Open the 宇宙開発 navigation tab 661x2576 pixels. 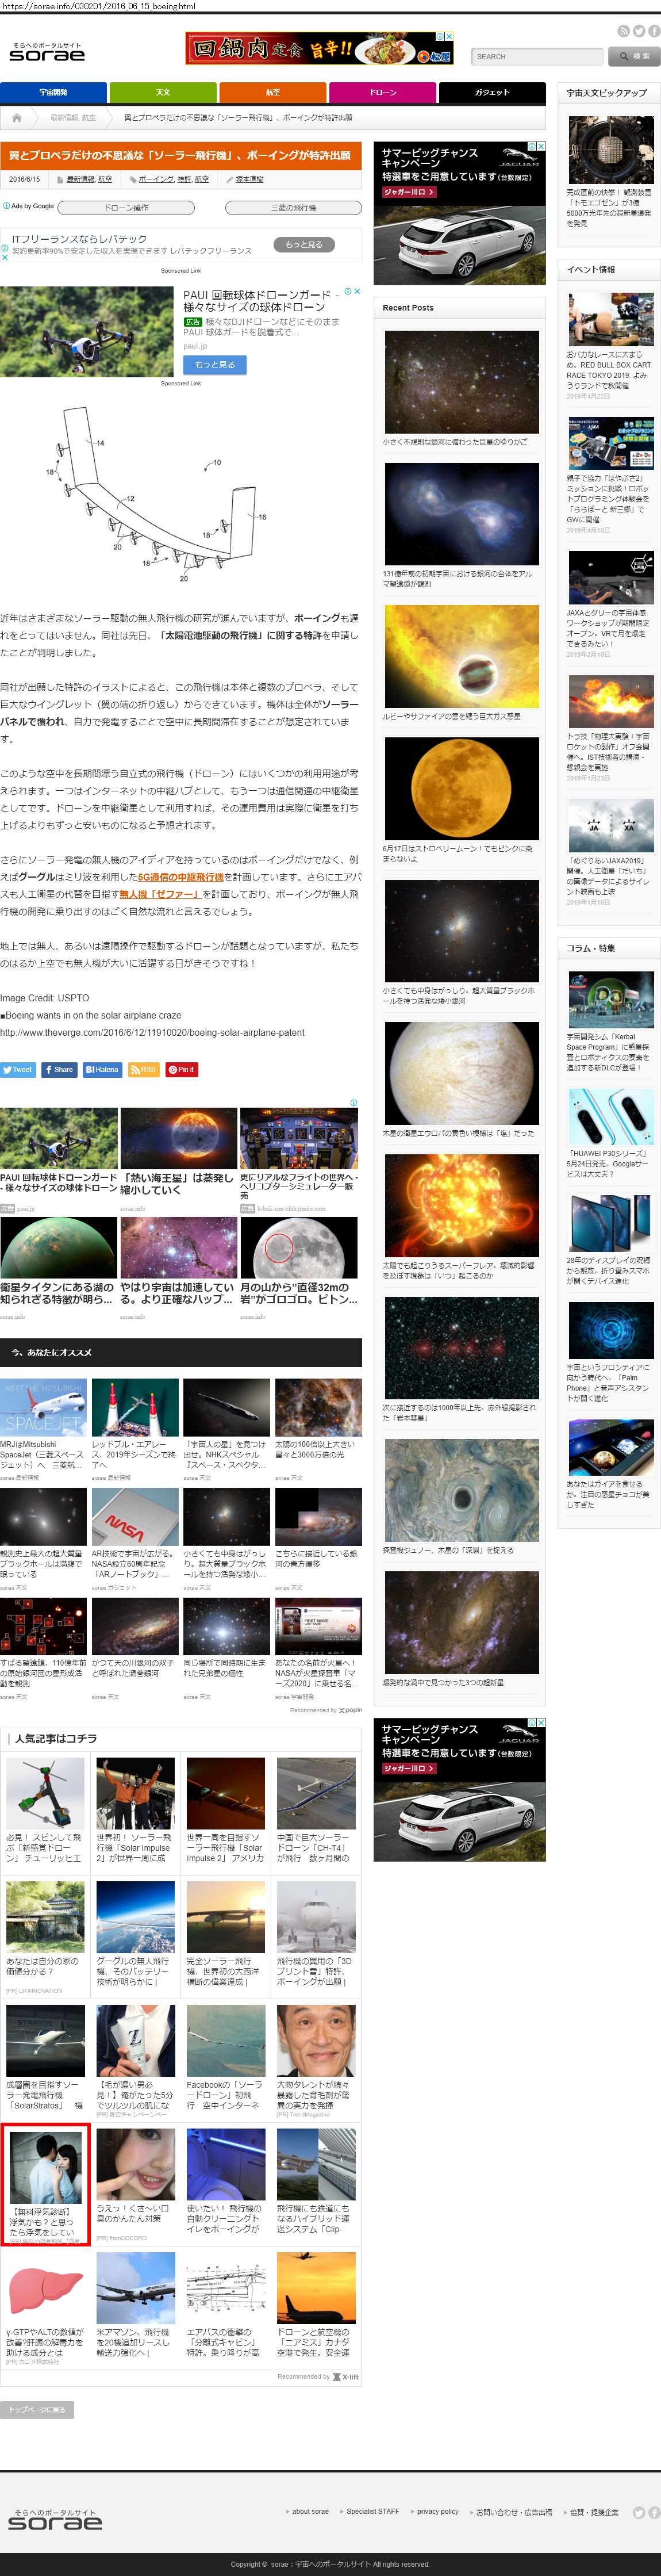[54, 92]
